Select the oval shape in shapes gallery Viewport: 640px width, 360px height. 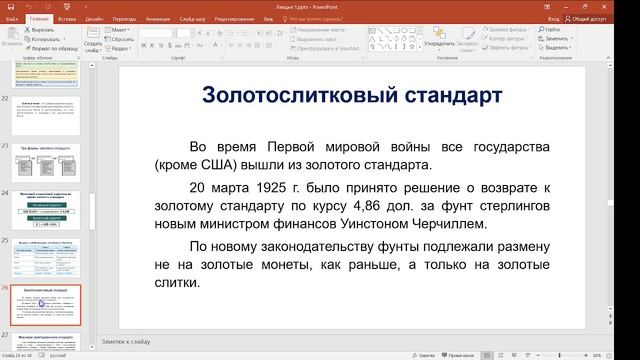tap(404, 30)
